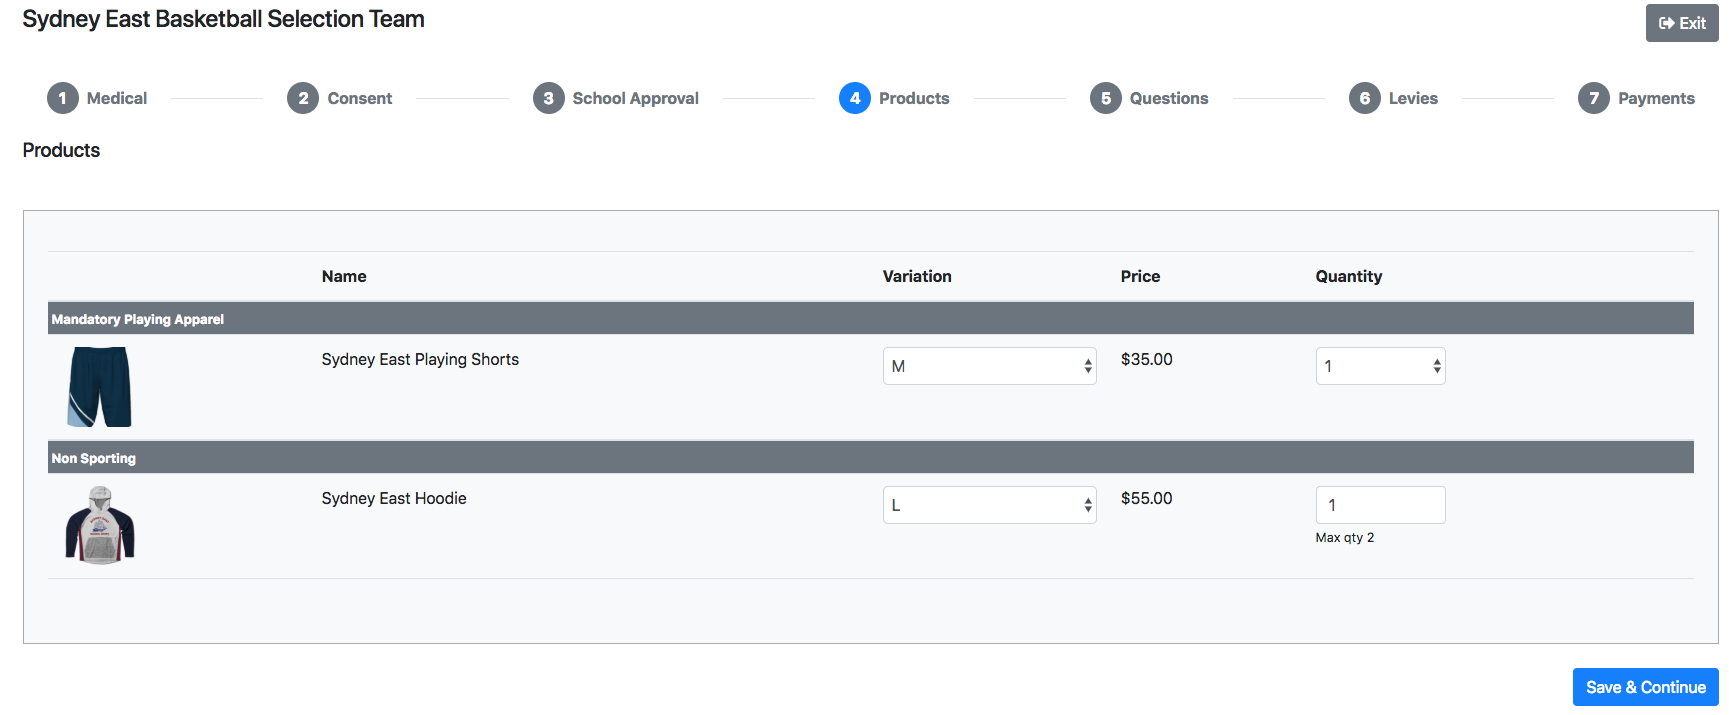Click the step 2 Consent circle icon
1729x715 pixels.
(x=303, y=98)
